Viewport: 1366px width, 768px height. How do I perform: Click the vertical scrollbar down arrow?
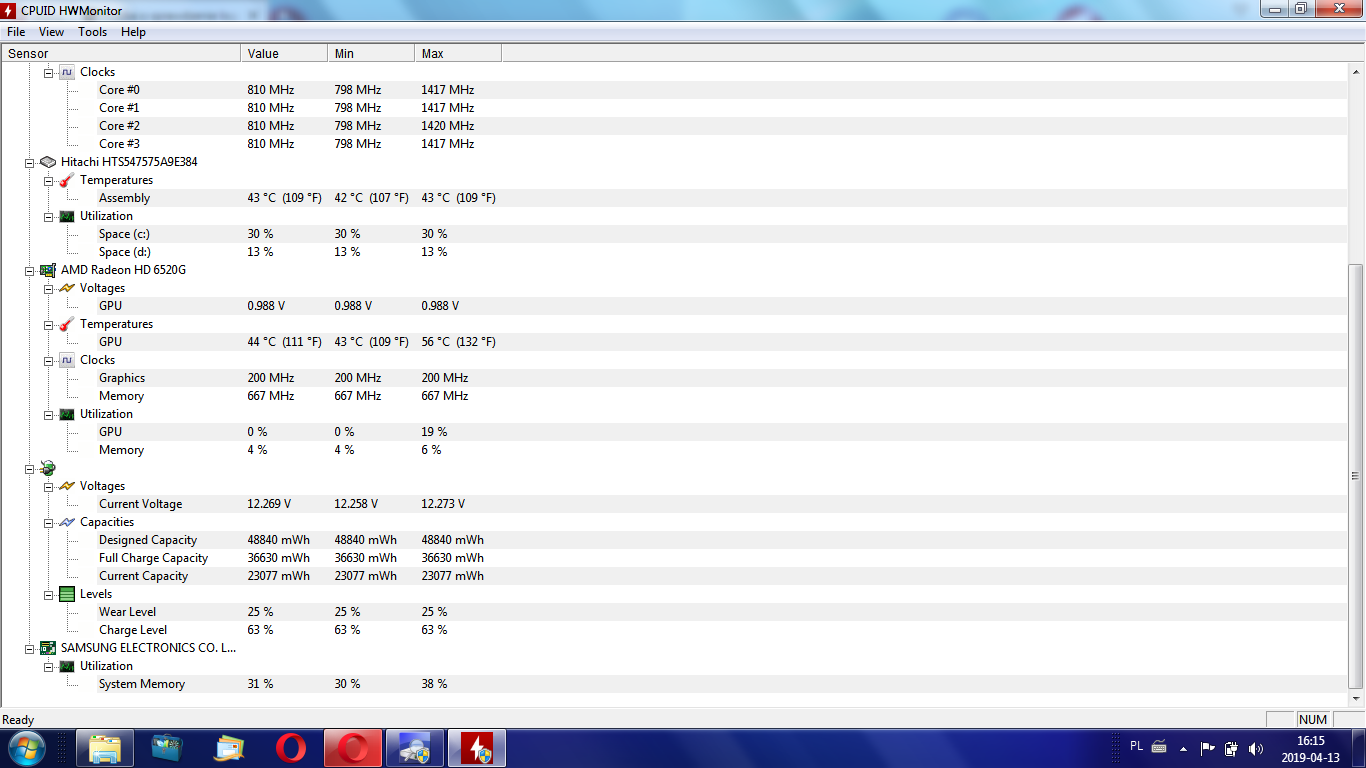[x=1356, y=700]
